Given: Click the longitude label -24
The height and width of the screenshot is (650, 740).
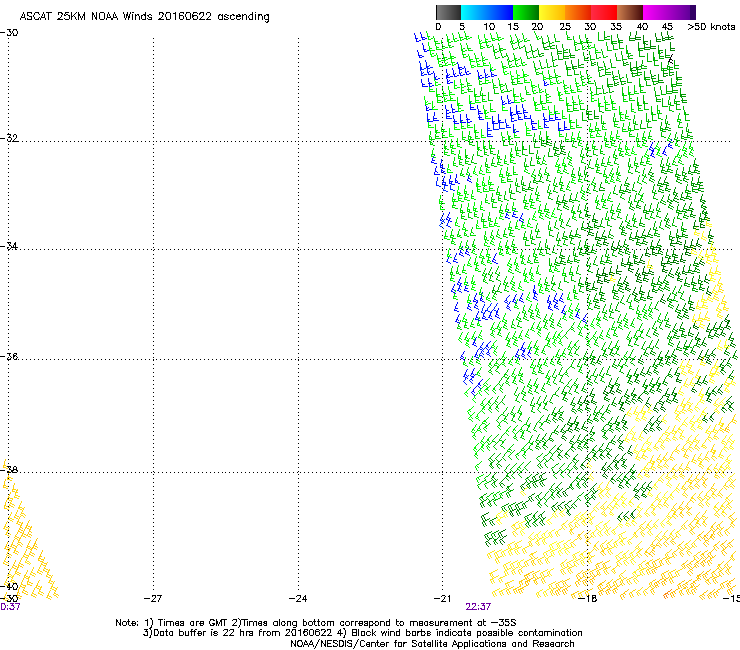Looking at the screenshot, I should click(x=298, y=599).
